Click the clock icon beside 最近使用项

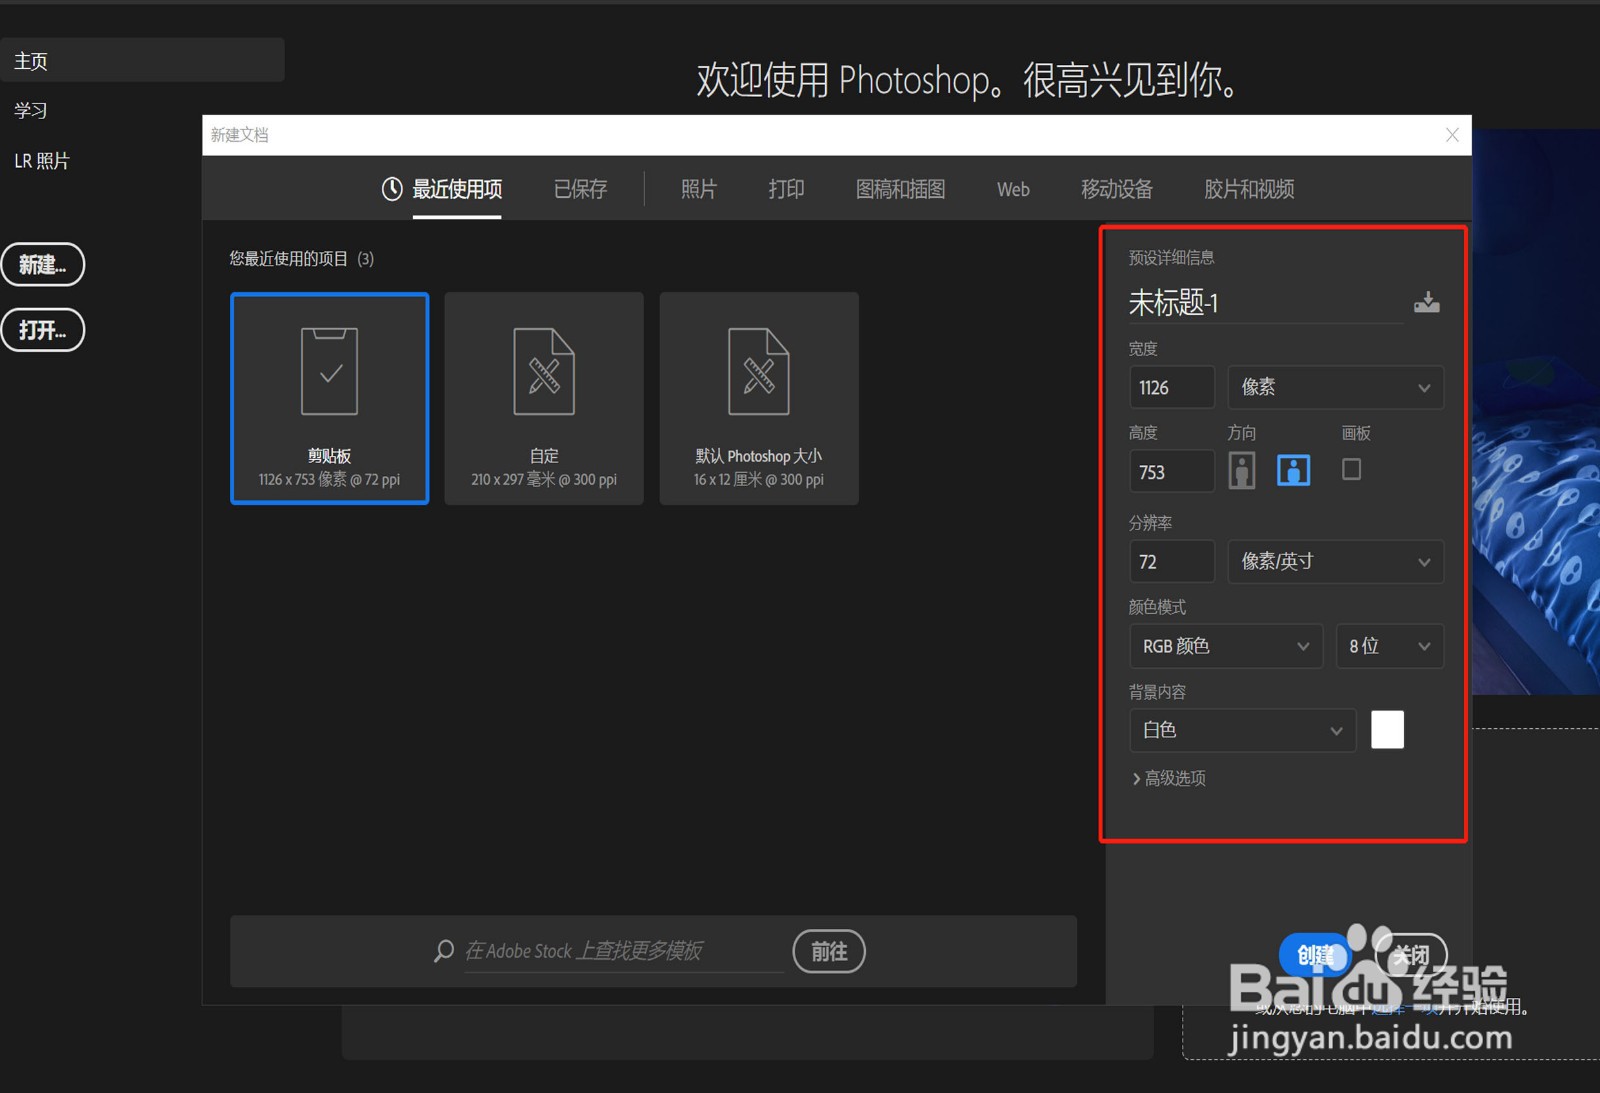392,189
